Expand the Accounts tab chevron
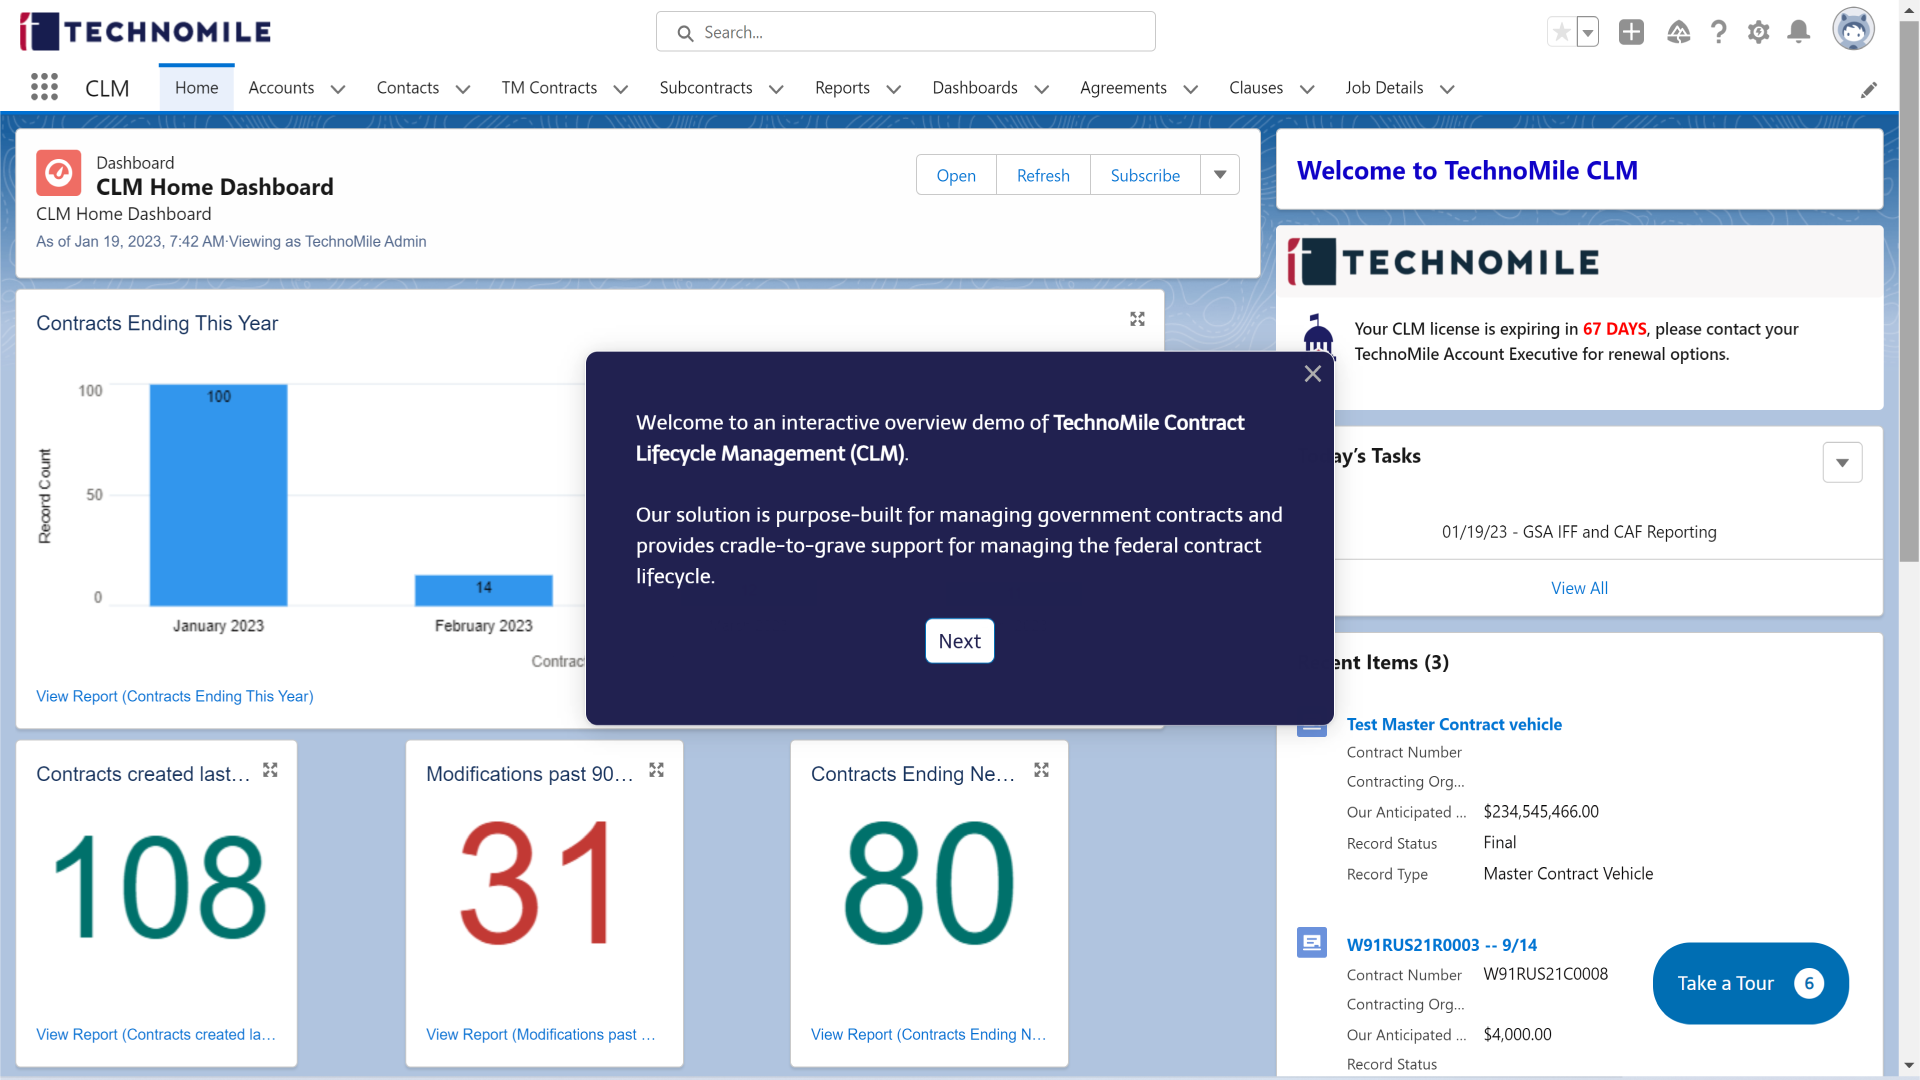 338,89
